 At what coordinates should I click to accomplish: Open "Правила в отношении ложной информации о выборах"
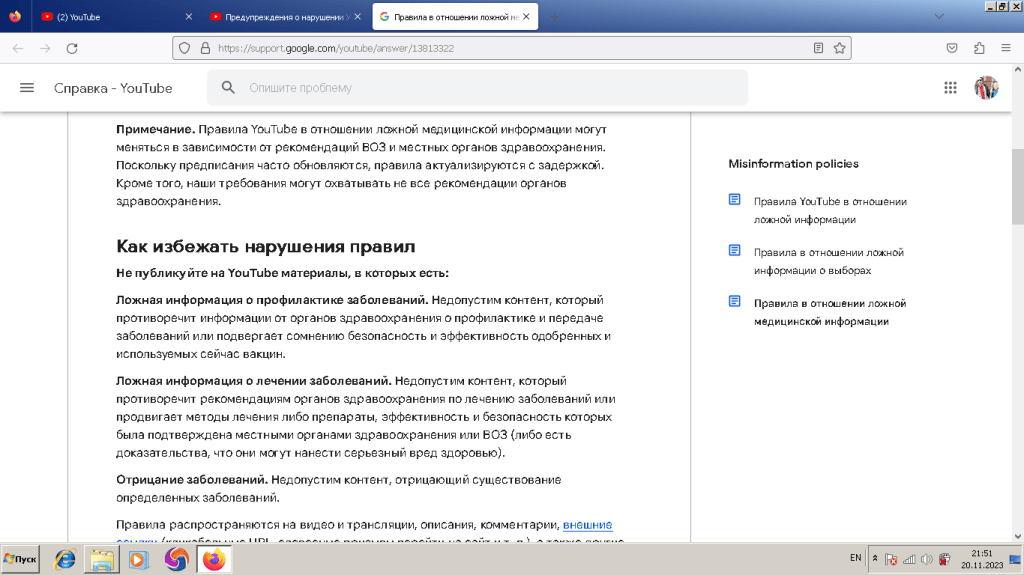pos(828,261)
